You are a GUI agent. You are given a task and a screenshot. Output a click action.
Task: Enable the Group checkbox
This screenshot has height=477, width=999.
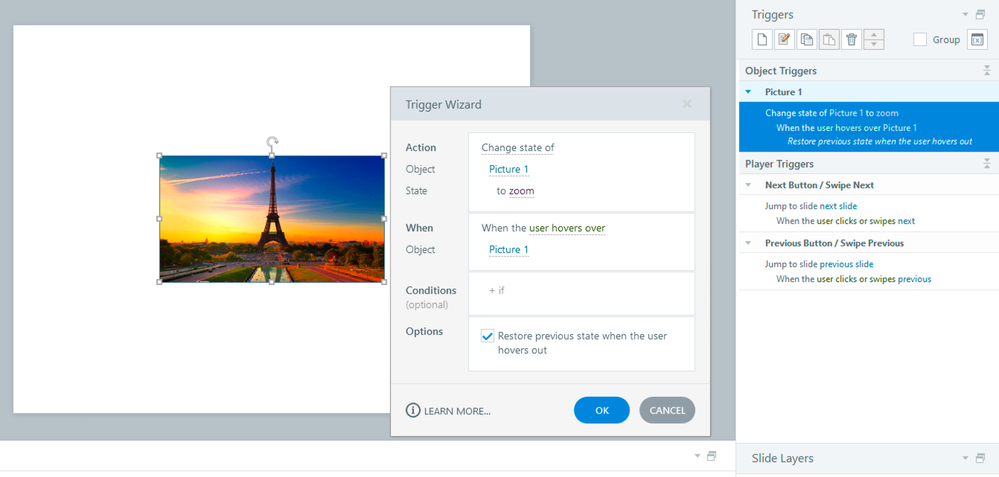[920, 40]
